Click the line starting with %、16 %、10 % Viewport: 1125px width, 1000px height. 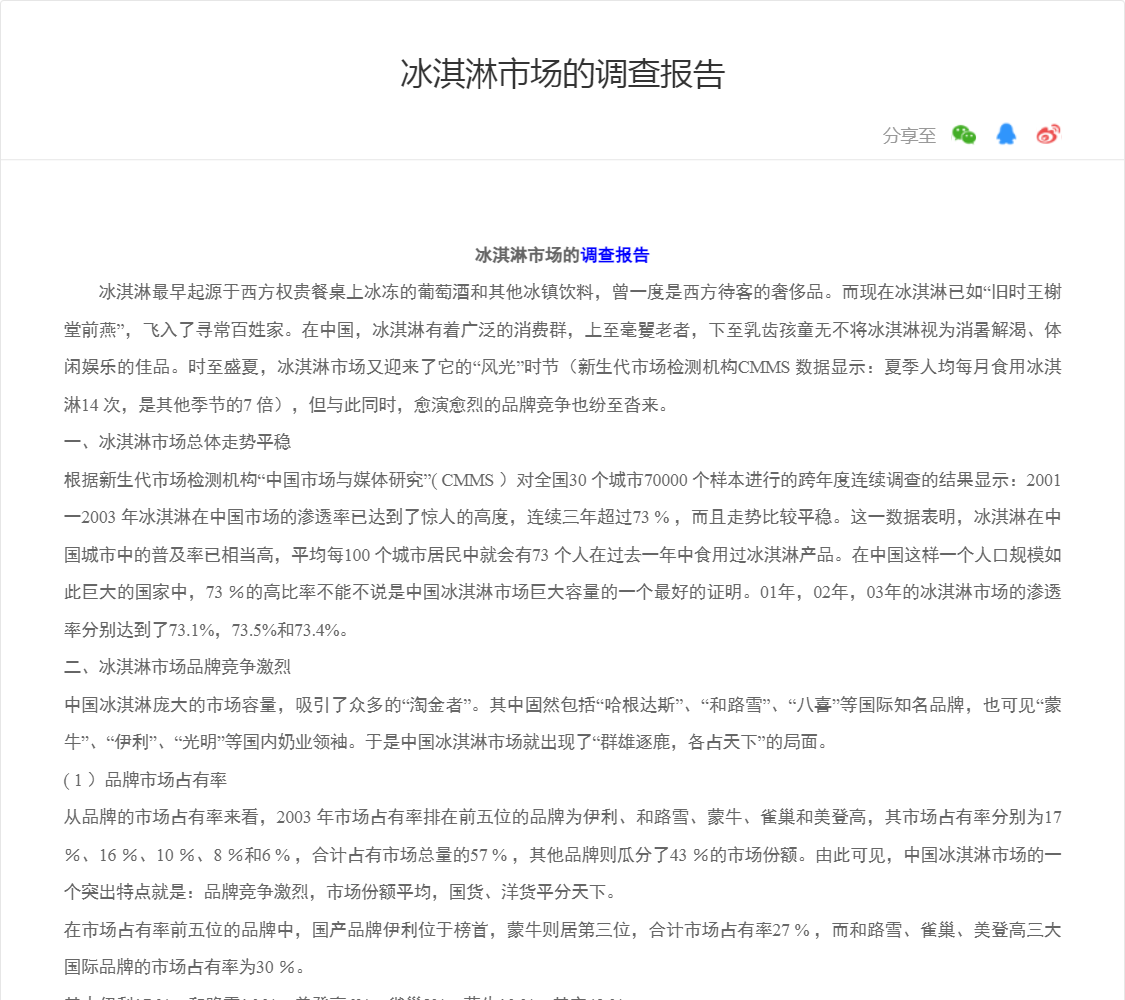click(562, 854)
